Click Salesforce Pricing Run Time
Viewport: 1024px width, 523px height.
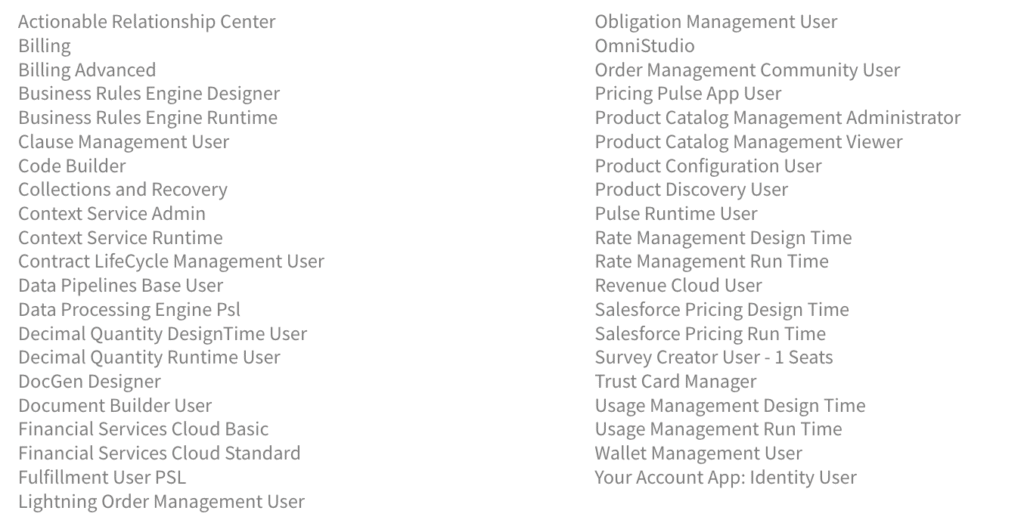click(x=710, y=334)
